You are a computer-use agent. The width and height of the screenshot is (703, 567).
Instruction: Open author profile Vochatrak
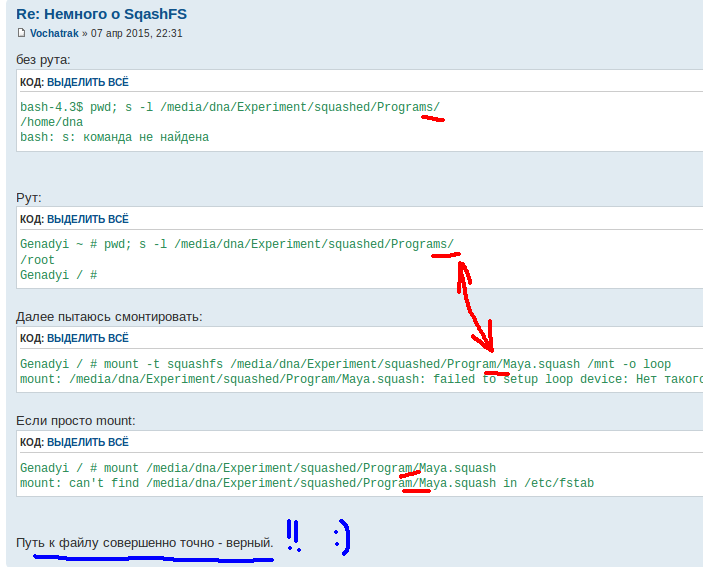pyautogui.click(x=54, y=33)
